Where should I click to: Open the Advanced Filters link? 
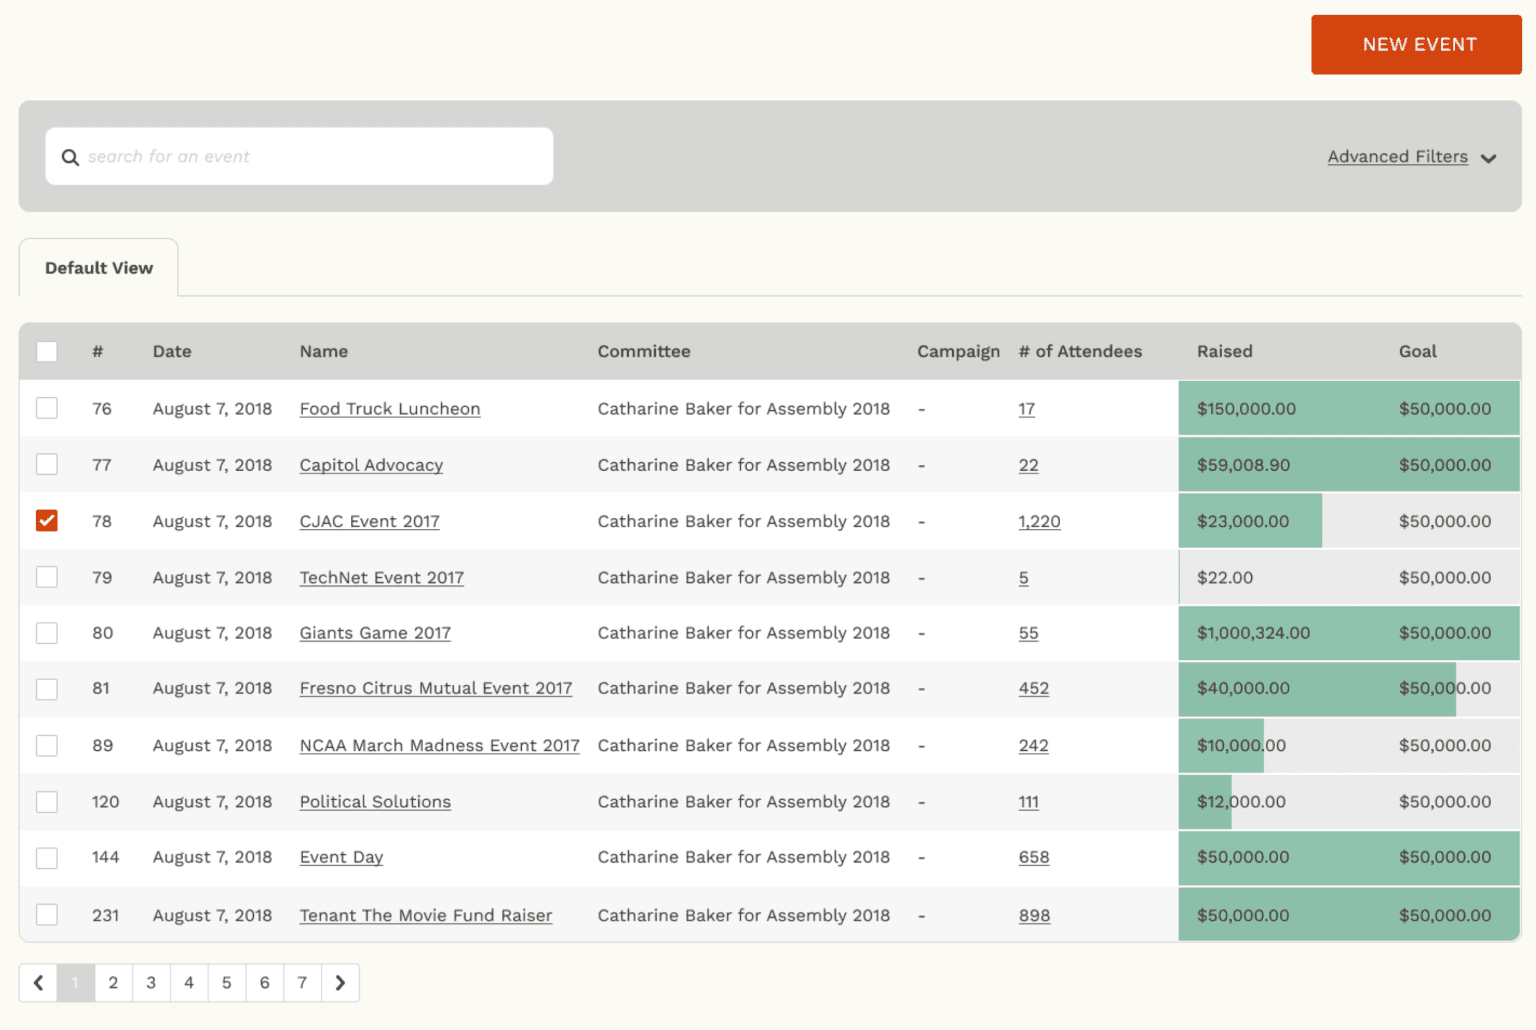tap(1398, 157)
